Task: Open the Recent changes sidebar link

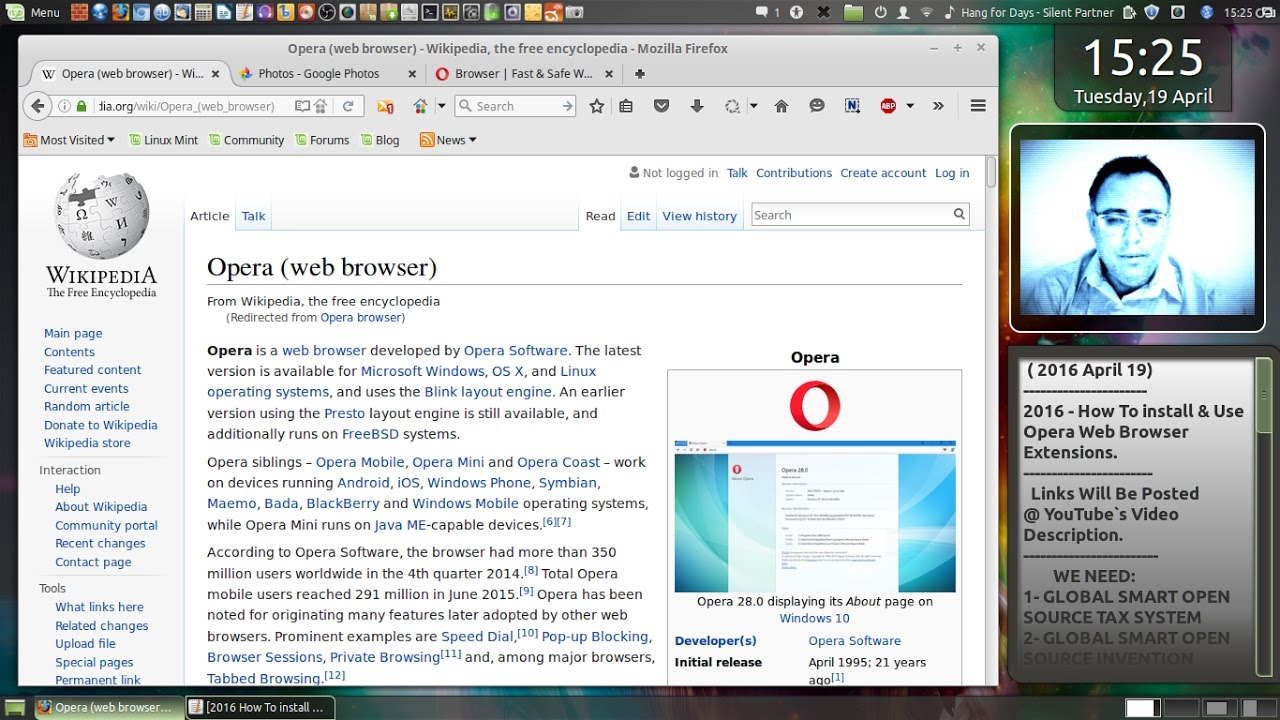Action: pyautogui.click(x=100, y=544)
